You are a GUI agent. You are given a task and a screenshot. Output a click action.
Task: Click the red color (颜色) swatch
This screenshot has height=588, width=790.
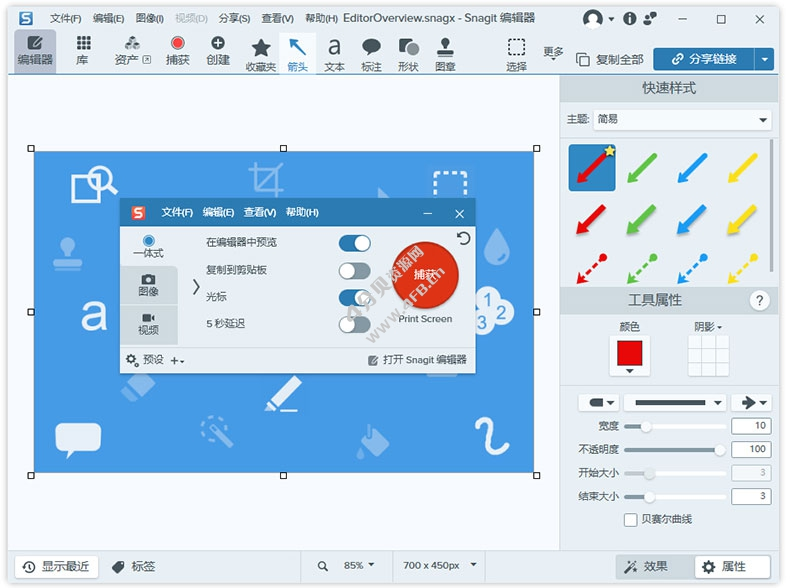pos(629,355)
